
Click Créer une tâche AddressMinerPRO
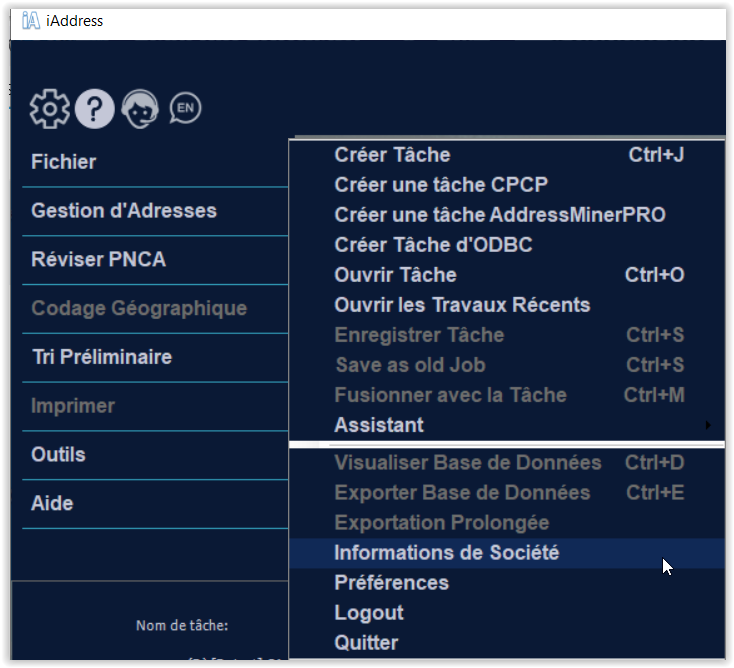tap(499, 215)
